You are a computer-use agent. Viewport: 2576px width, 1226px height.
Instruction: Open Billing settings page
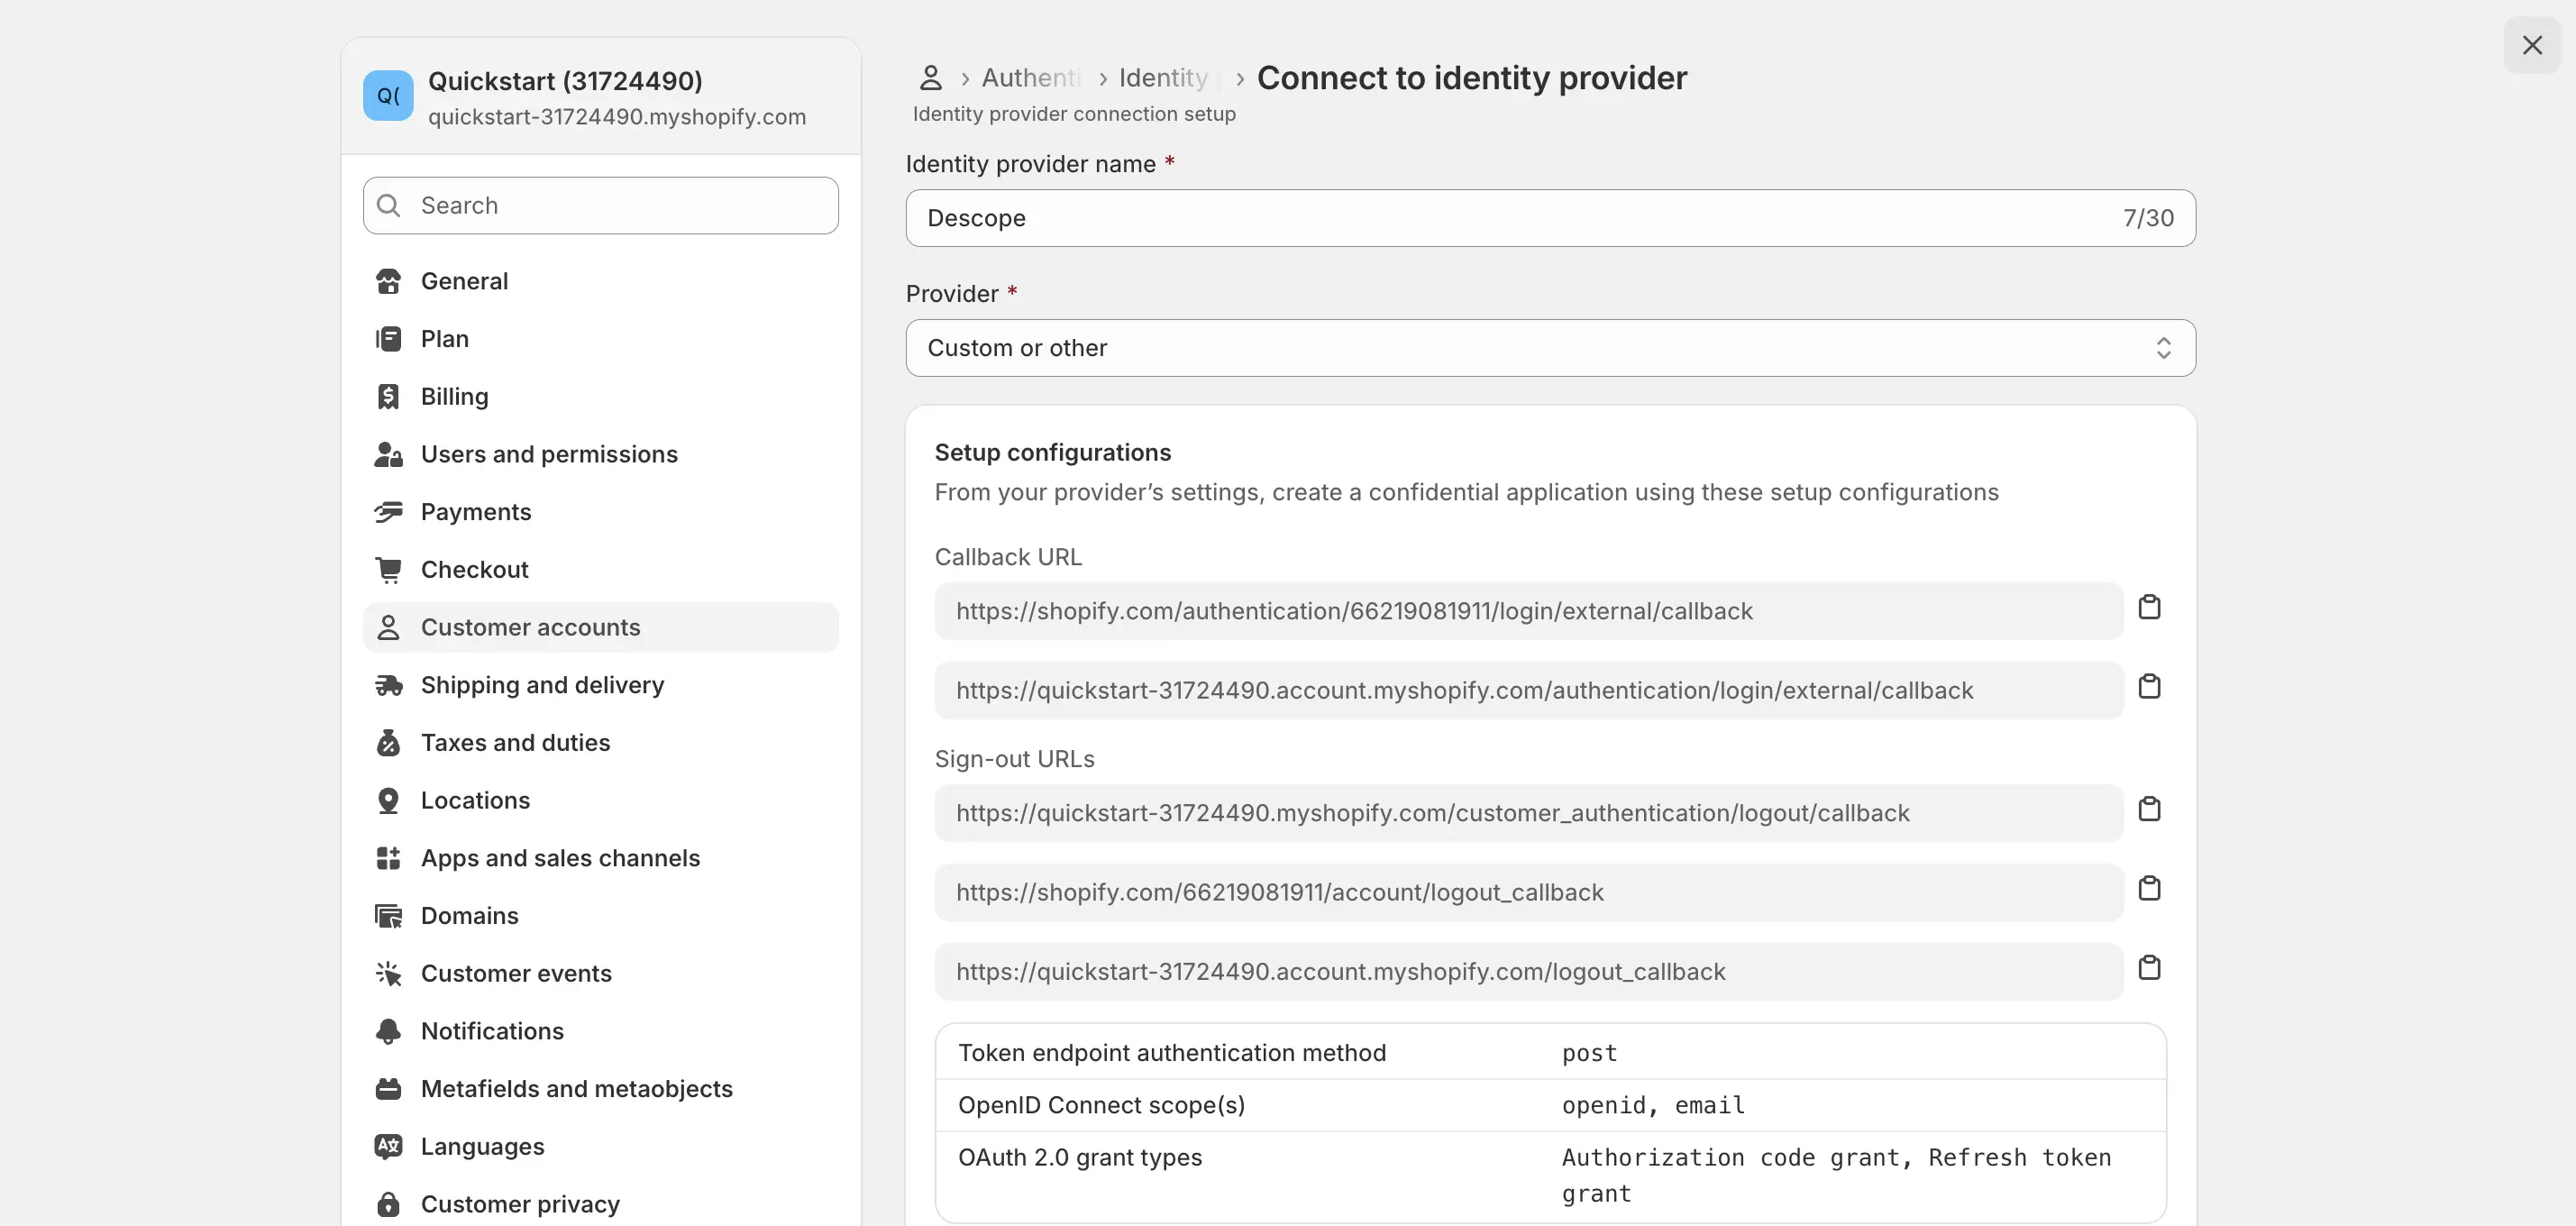tap(600, 397)
